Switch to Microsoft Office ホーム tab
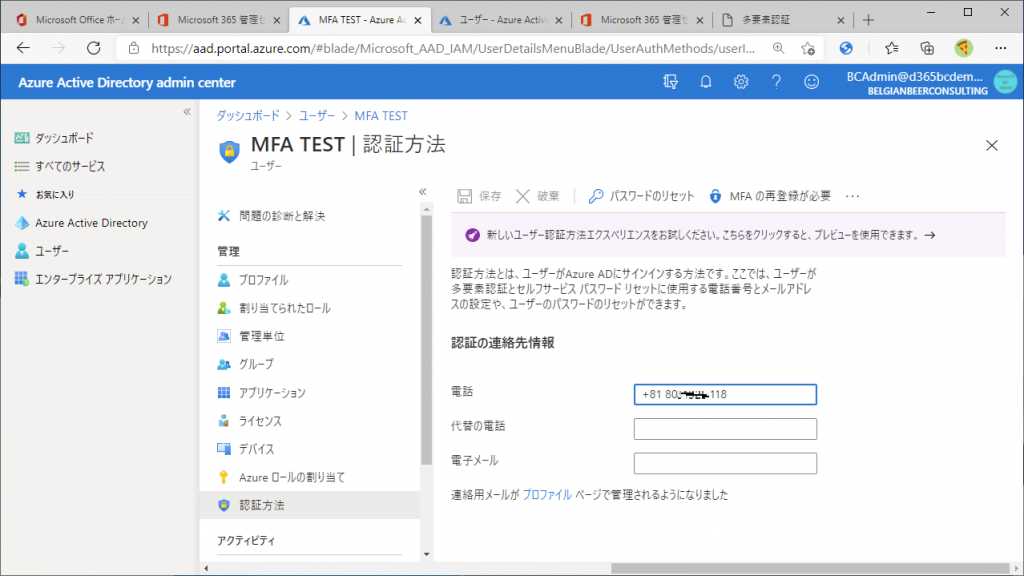 [76, 20]
